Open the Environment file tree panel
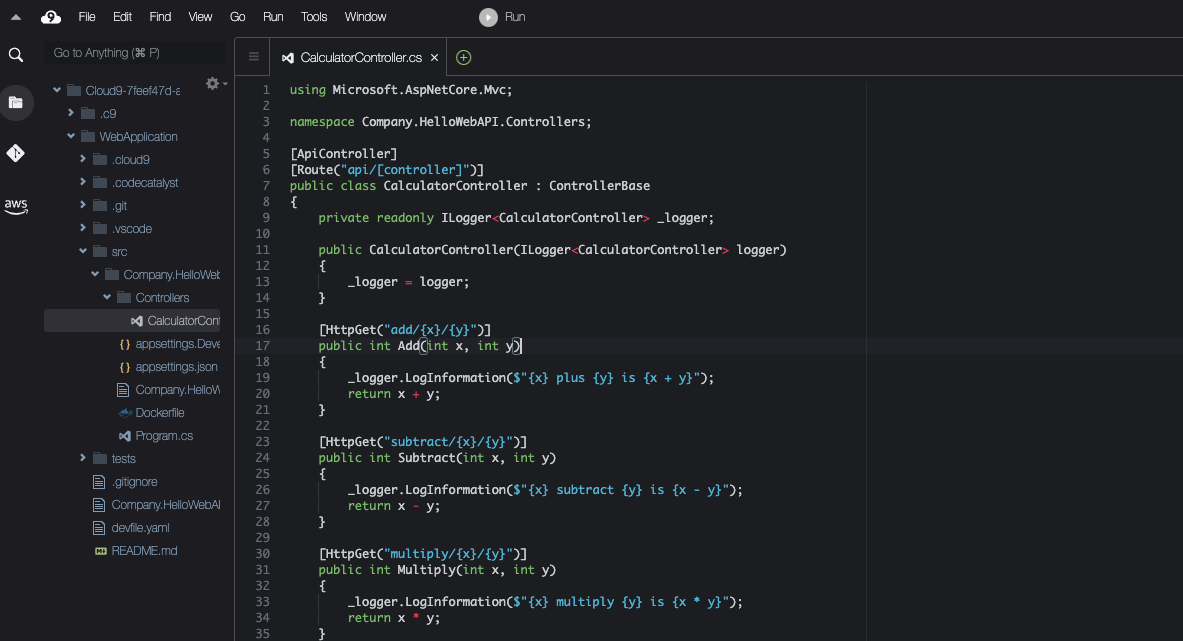Viewport: 1183px width, 641px height. (16, 102)
